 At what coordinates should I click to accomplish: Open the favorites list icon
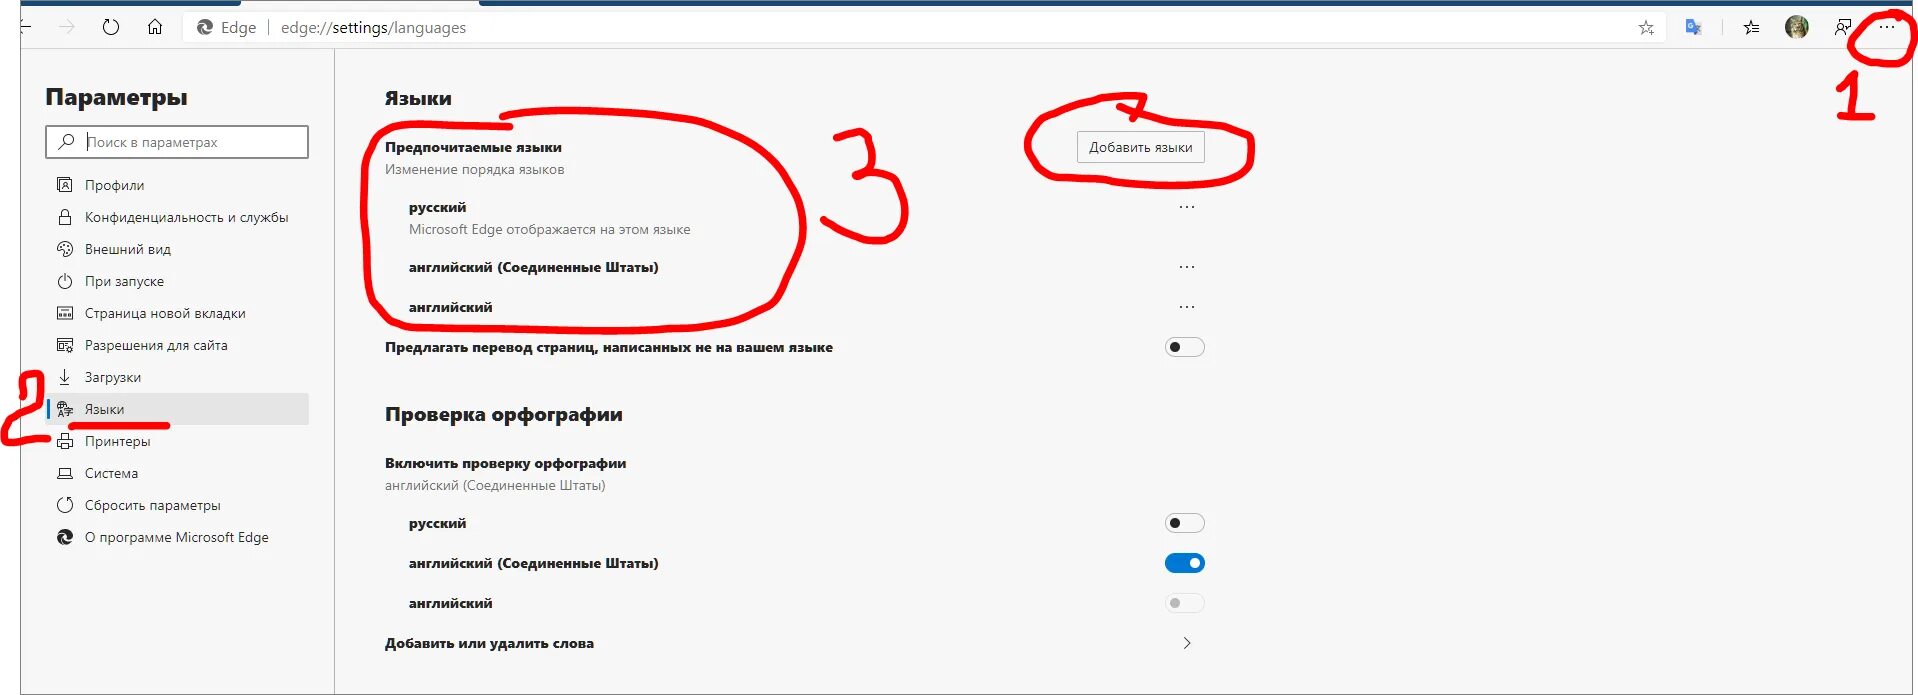pyautogui.click(x=1751, y=27)
